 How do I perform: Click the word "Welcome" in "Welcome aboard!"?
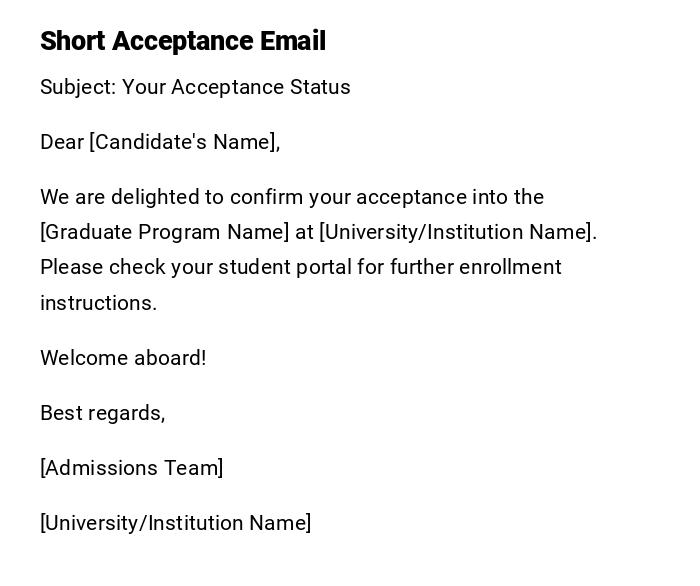(83, 358)
